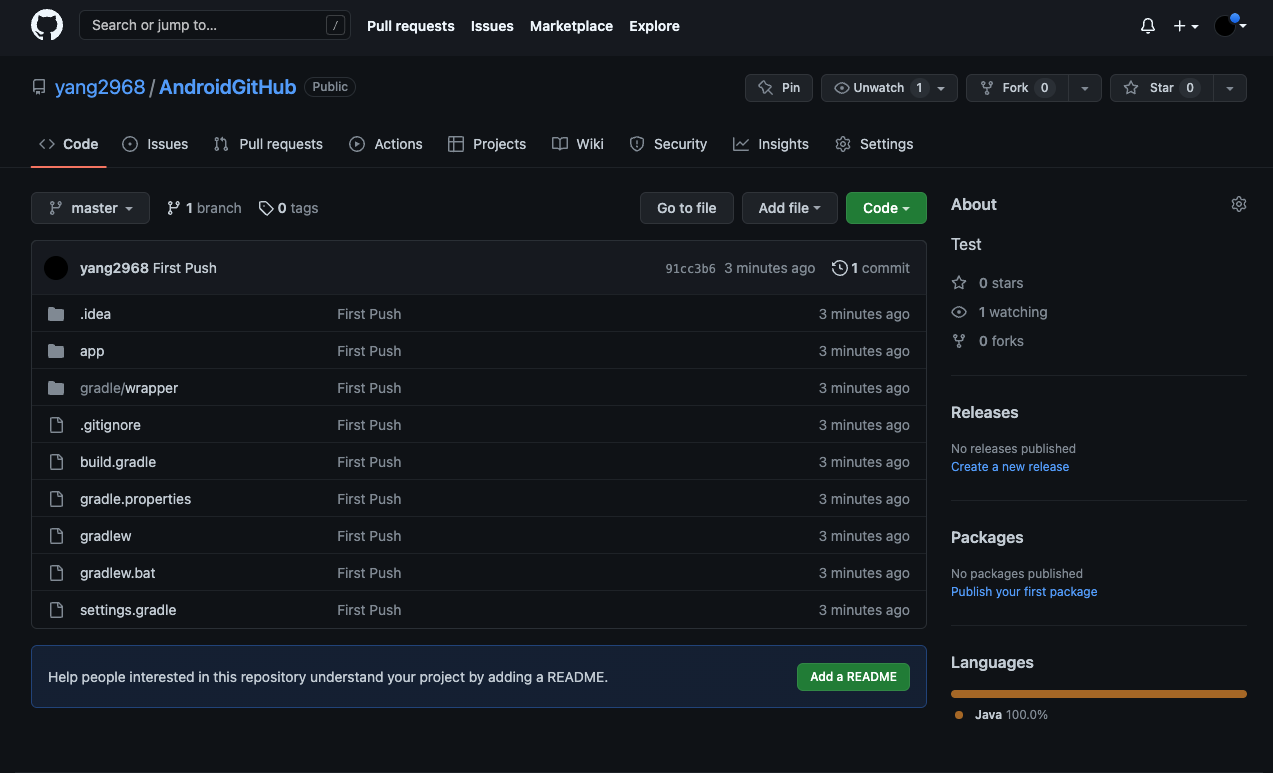Open the Add file dropdown
Image resolution: width=1273 pixels, height=773 pixels.
[x=789, y=208]
